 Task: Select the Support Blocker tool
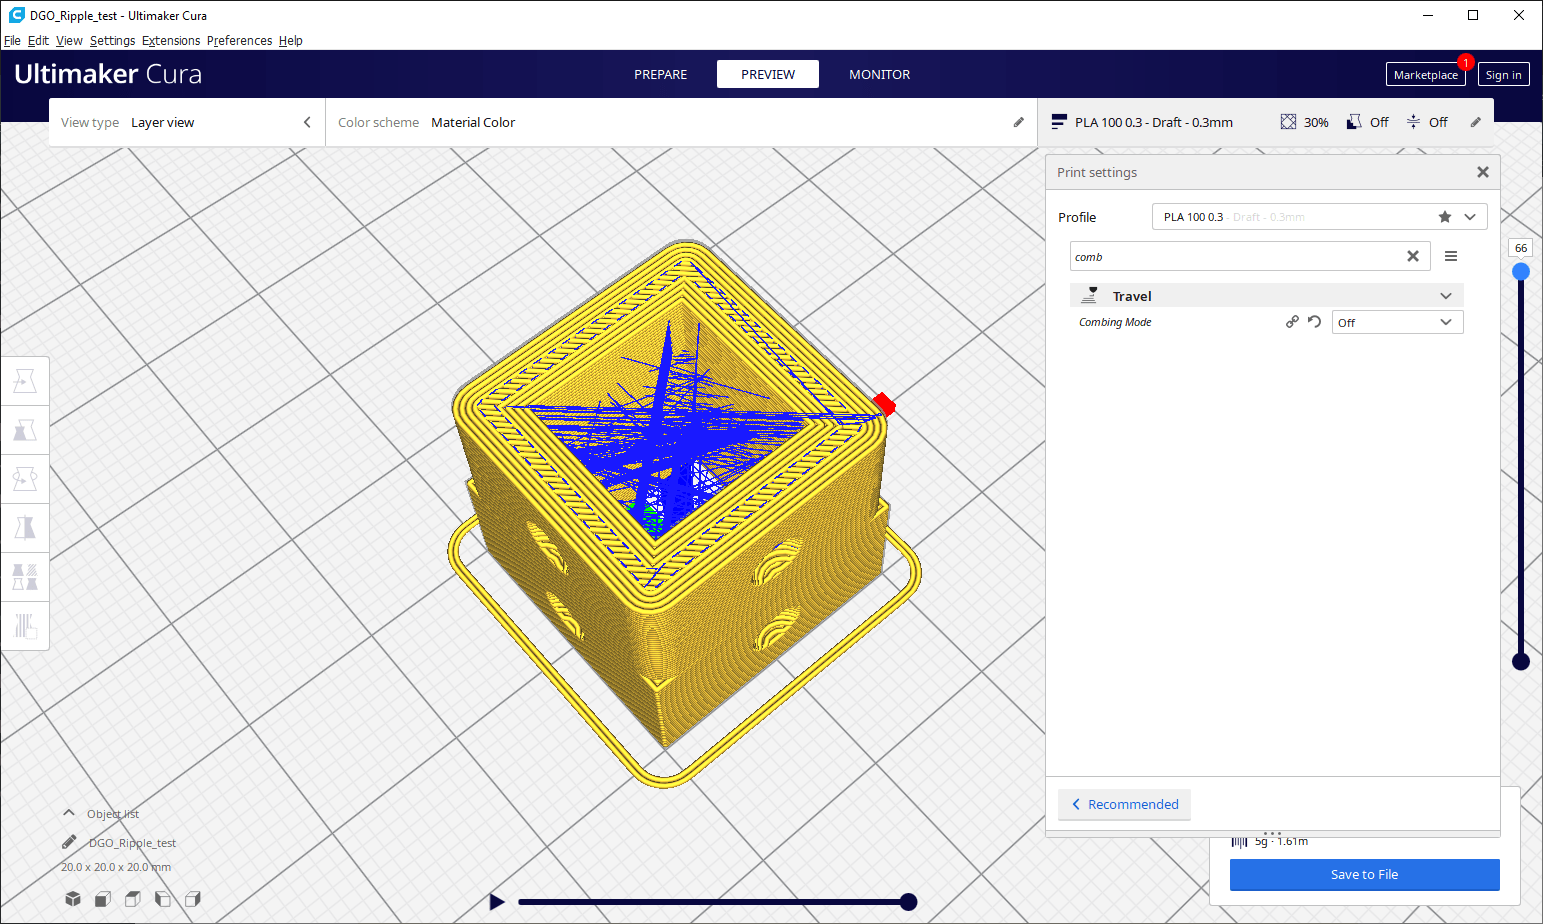(25, 626)
